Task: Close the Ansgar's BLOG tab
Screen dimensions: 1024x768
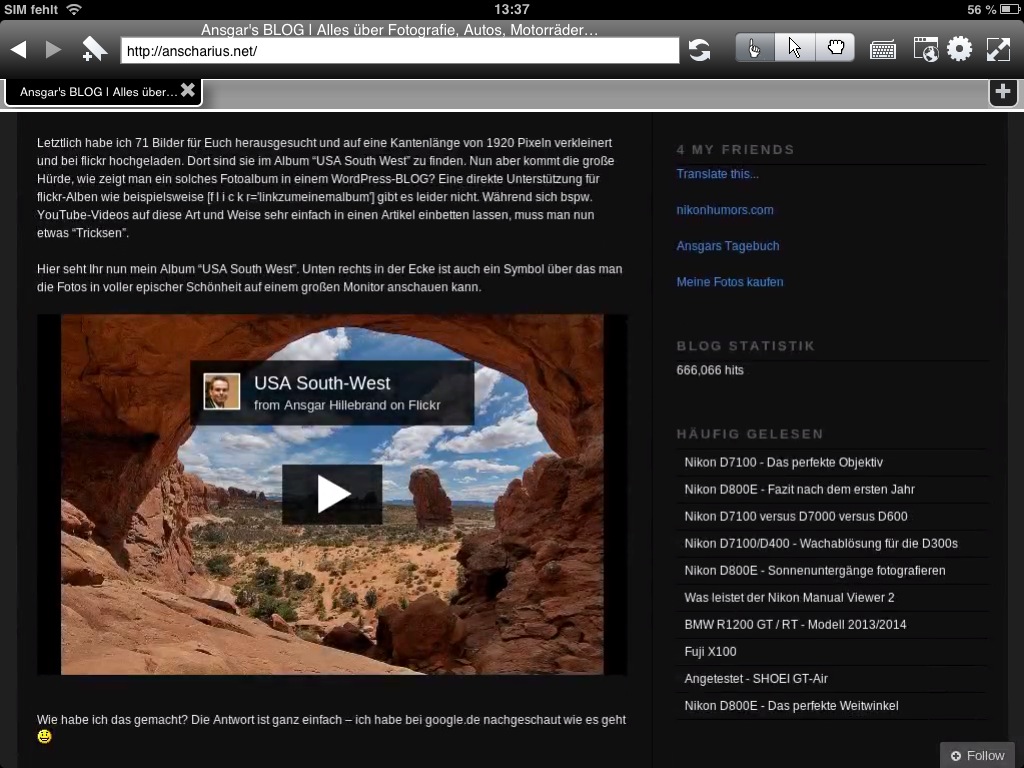Action: 188,91
